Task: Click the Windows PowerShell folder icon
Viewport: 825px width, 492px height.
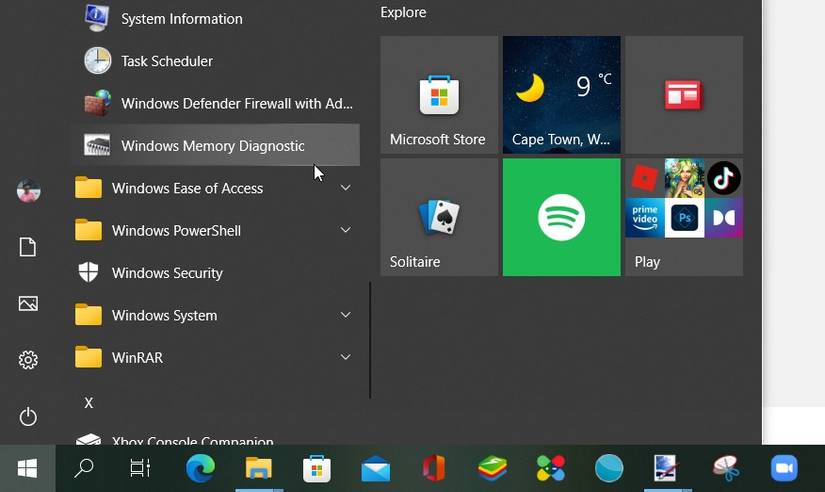Action: (88, 230)
